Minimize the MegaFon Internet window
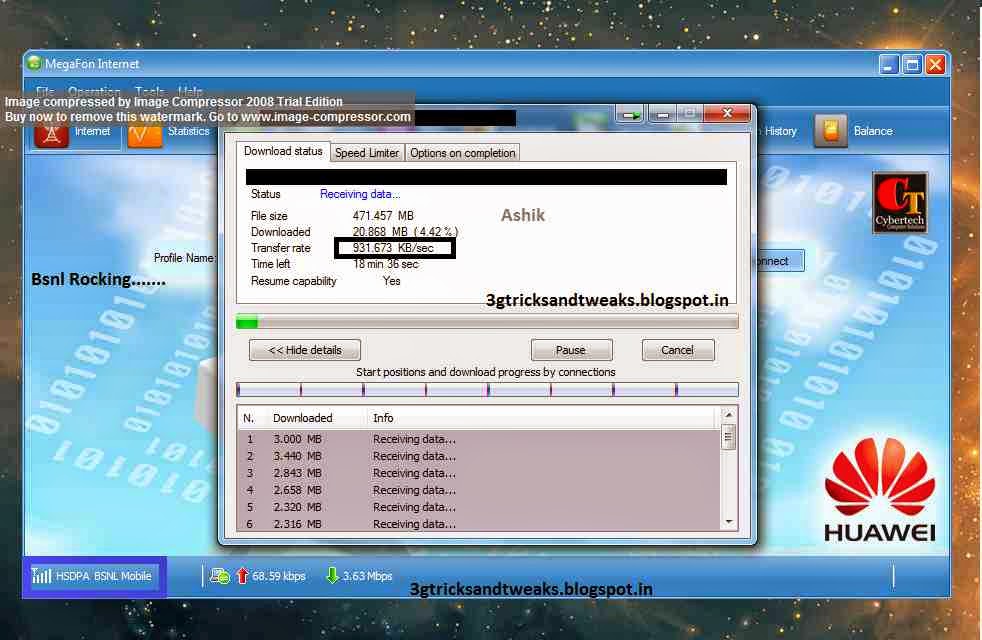This screenshot has width=982, height=640. coord(889,65)
